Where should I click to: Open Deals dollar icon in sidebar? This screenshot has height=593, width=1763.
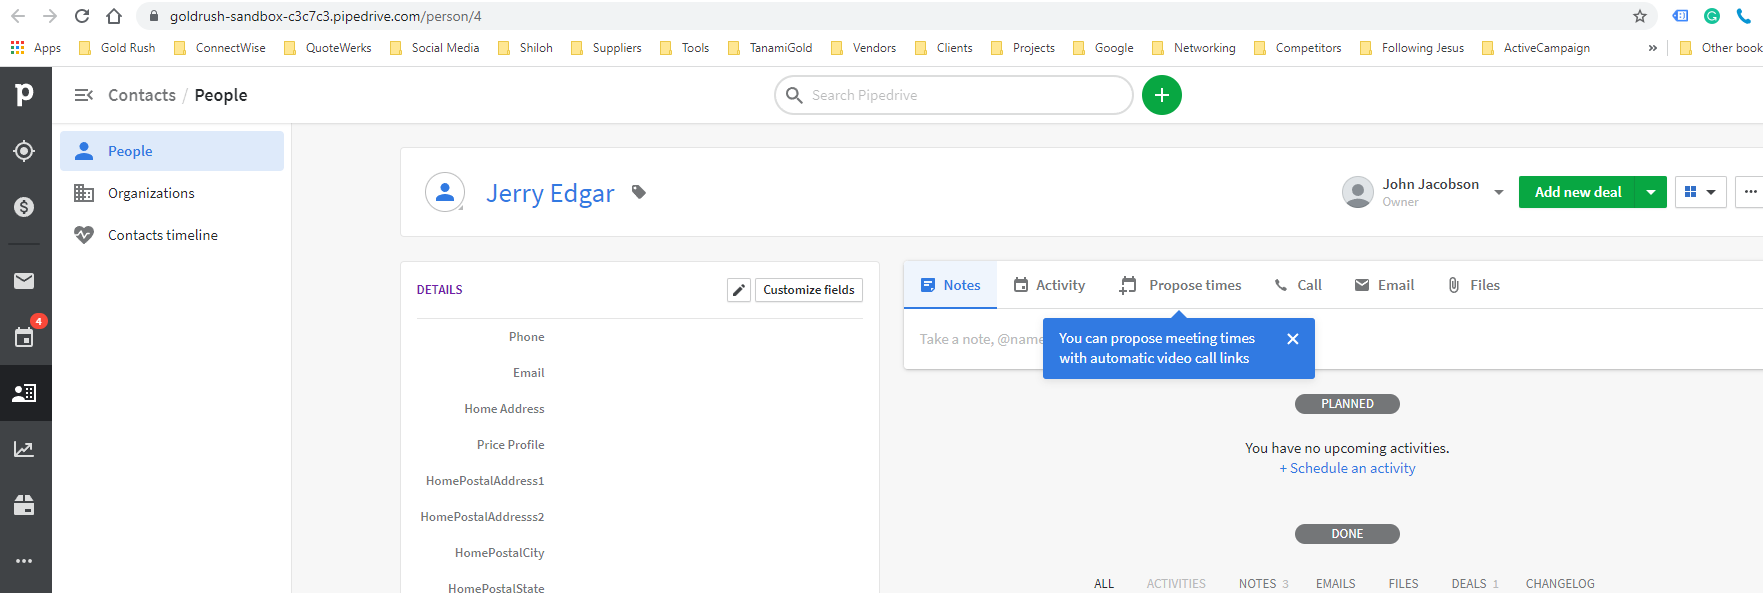24,207
